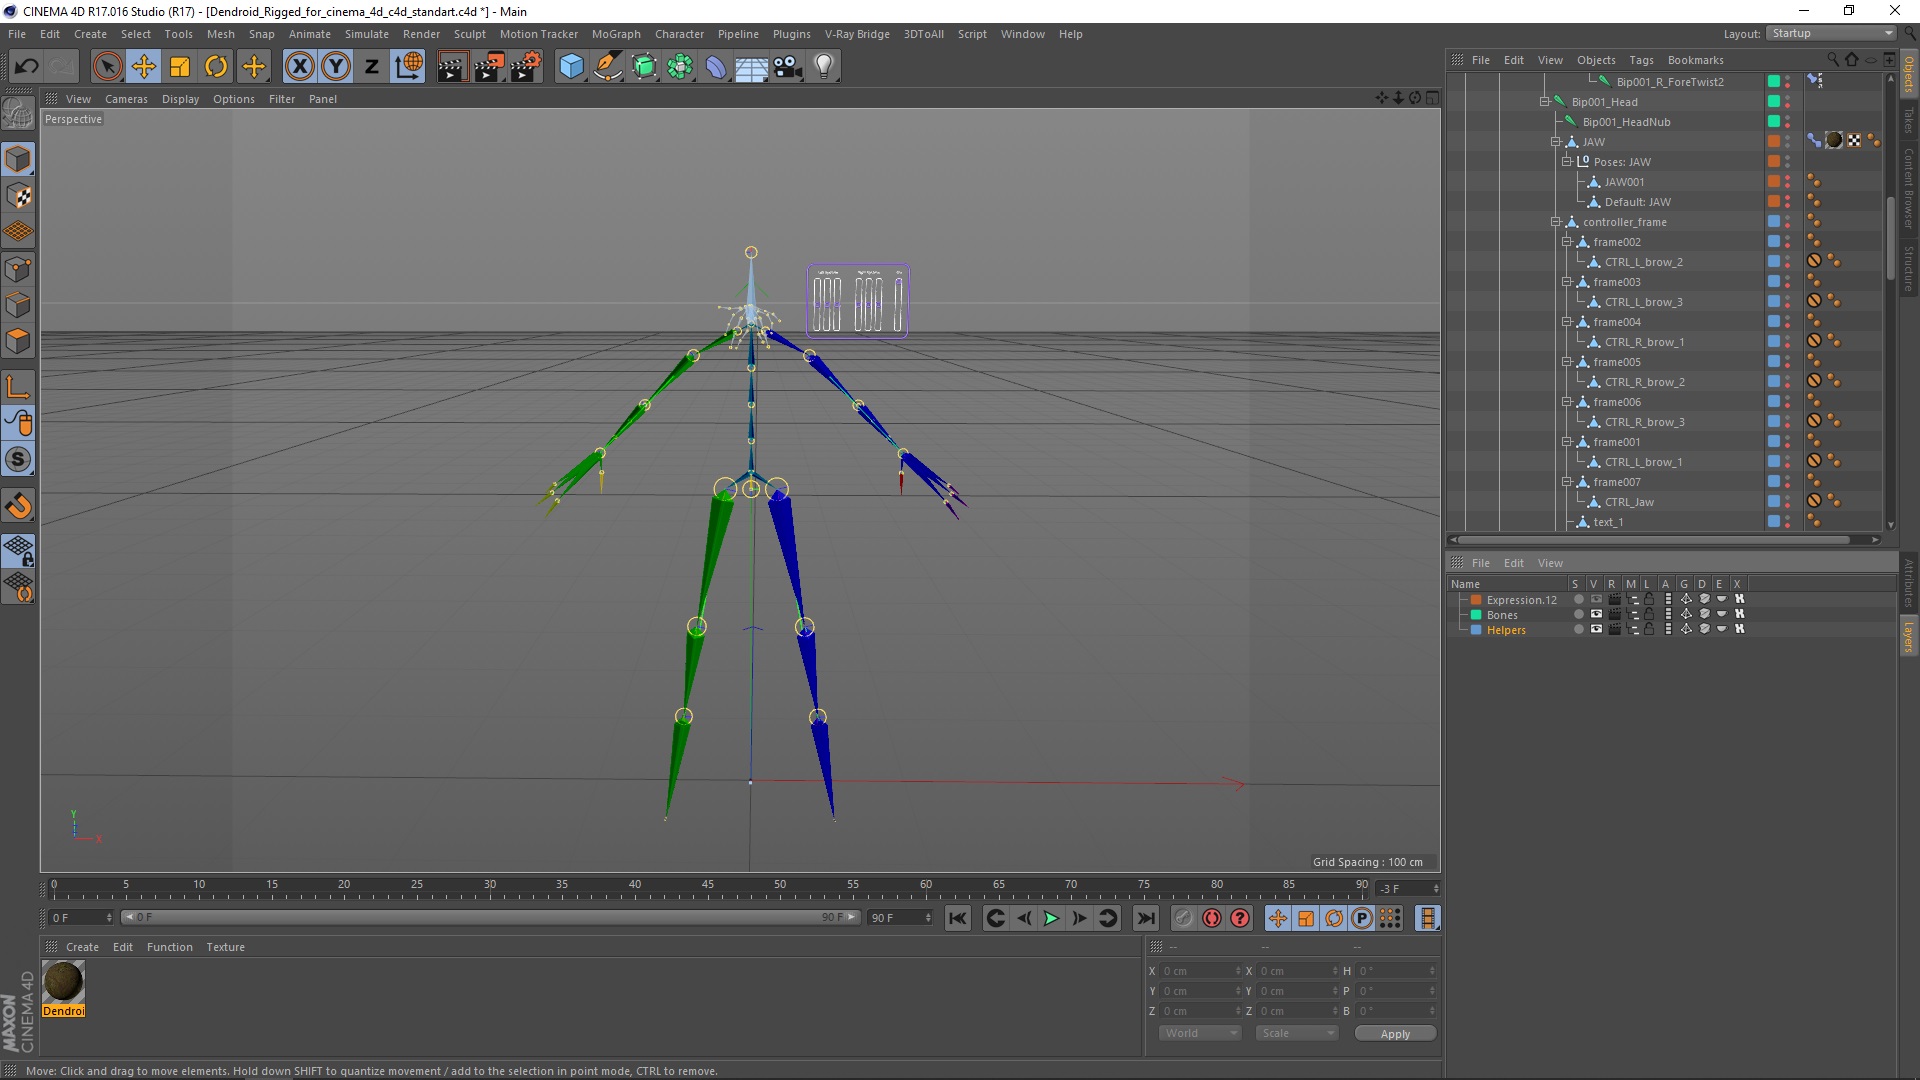Add a Light object
The width and height of the screenshot is (1920, 1080).
(x=824, y=66)
